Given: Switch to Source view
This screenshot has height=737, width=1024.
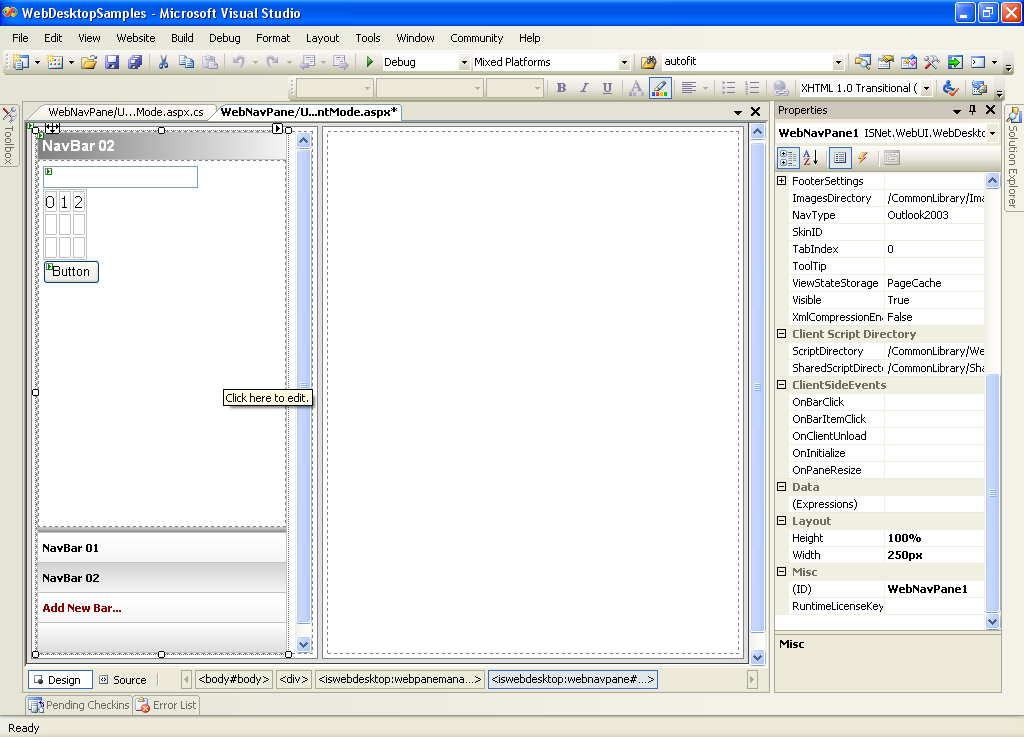Looking at the screenshot, I should (122, 680).
